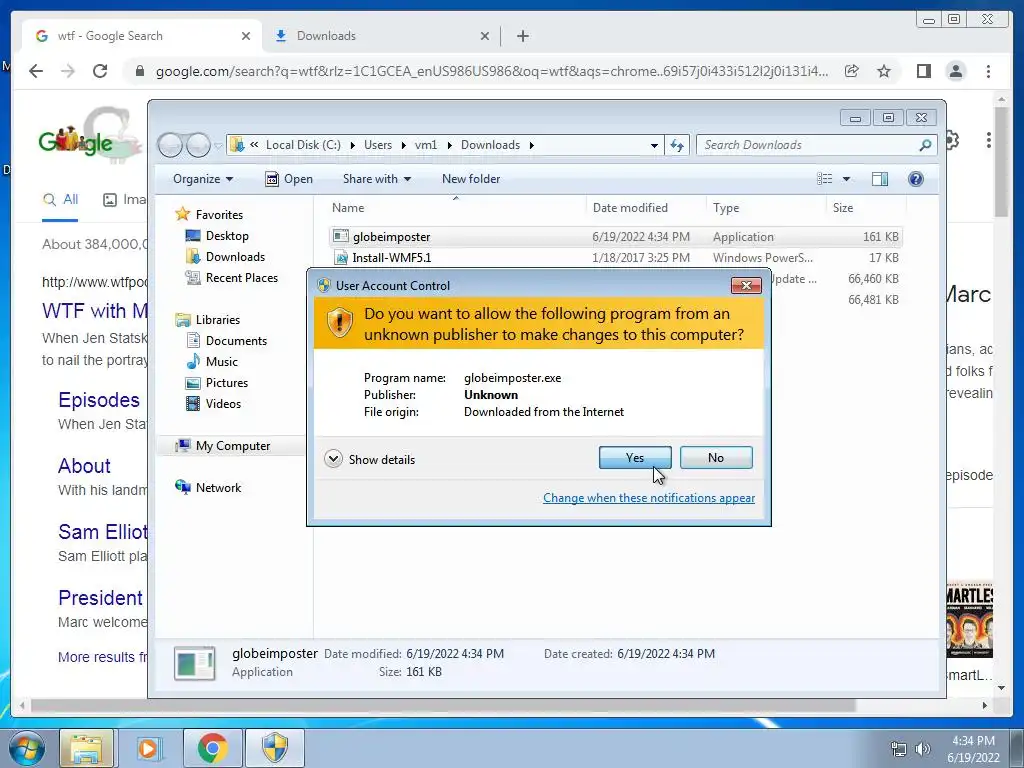1024x768 pixels.
Task: Click New folder in Explorer toolbar
Action: pos(471,179)
